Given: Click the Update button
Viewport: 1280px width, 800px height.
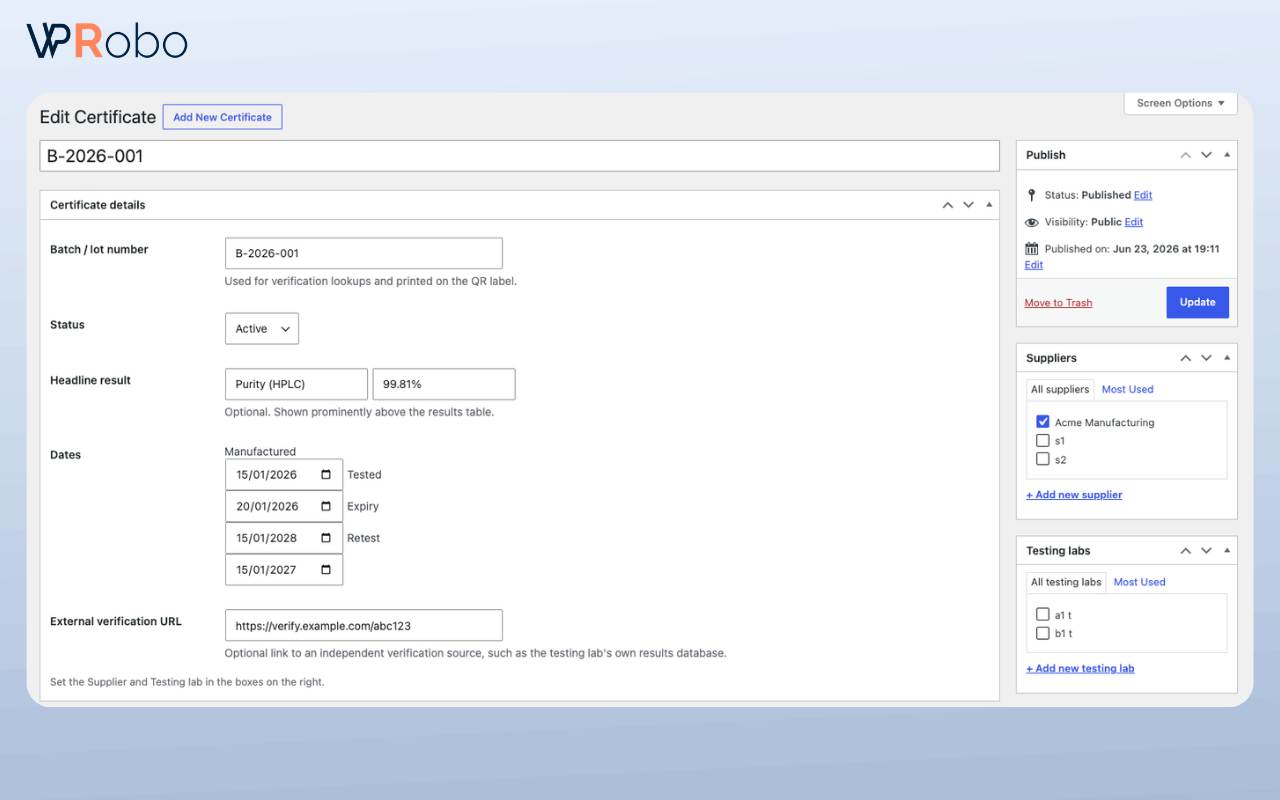Looking at the screenshot, I should point(1197,302).
